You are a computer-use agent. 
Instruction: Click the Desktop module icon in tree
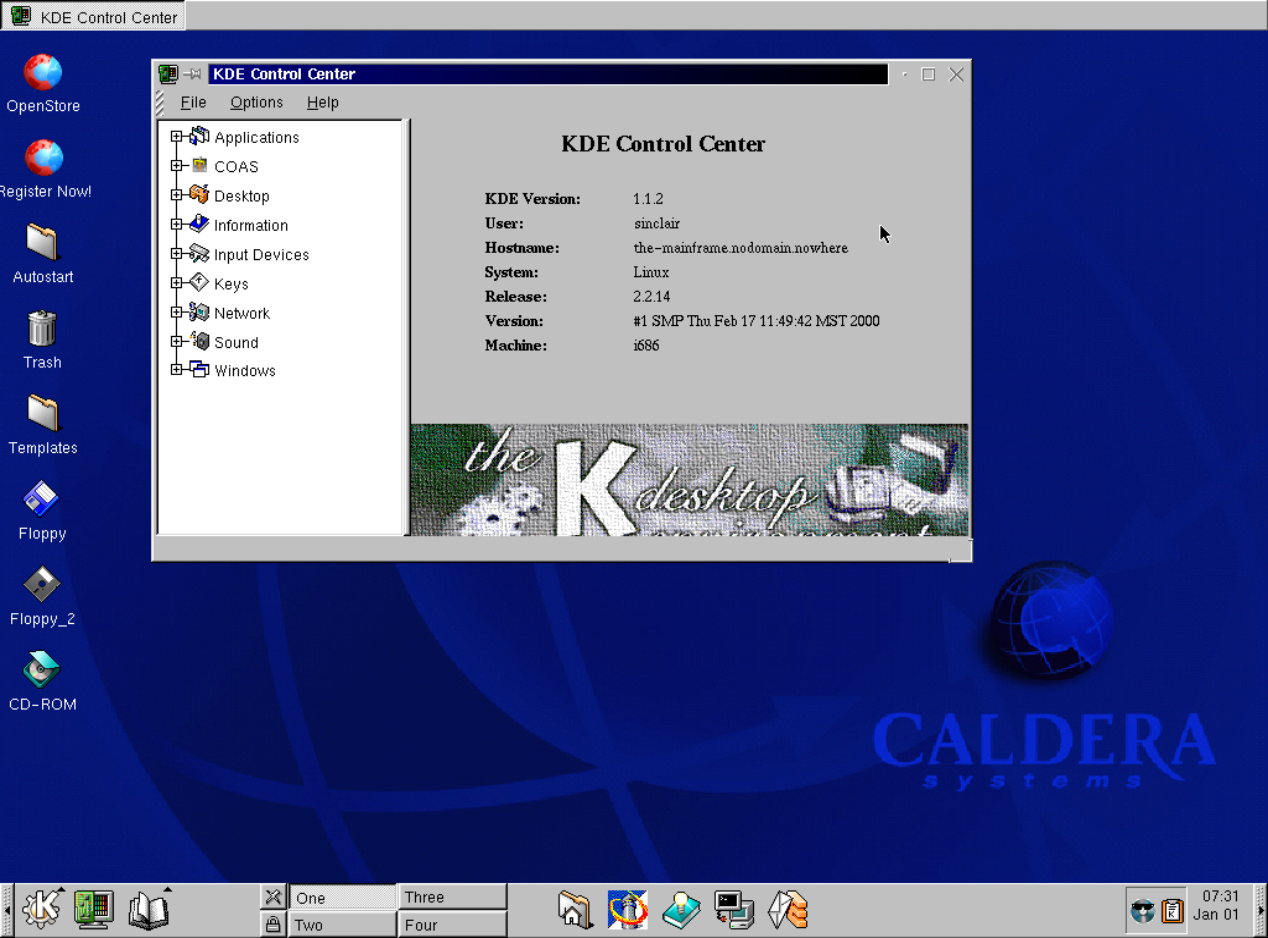(x=199, y=195)
